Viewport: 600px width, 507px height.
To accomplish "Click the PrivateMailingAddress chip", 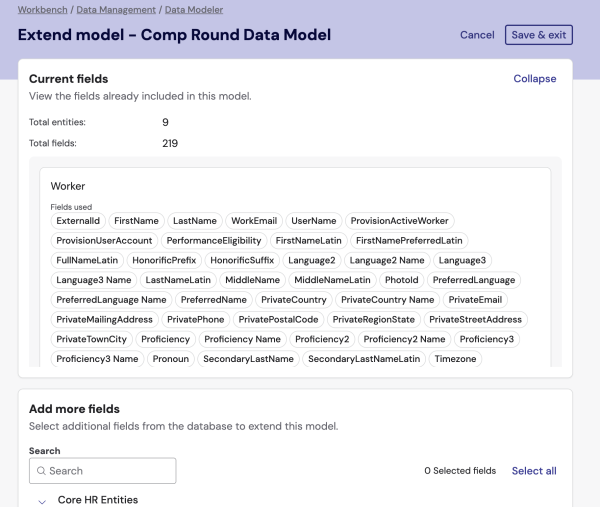I will point(105,320).
